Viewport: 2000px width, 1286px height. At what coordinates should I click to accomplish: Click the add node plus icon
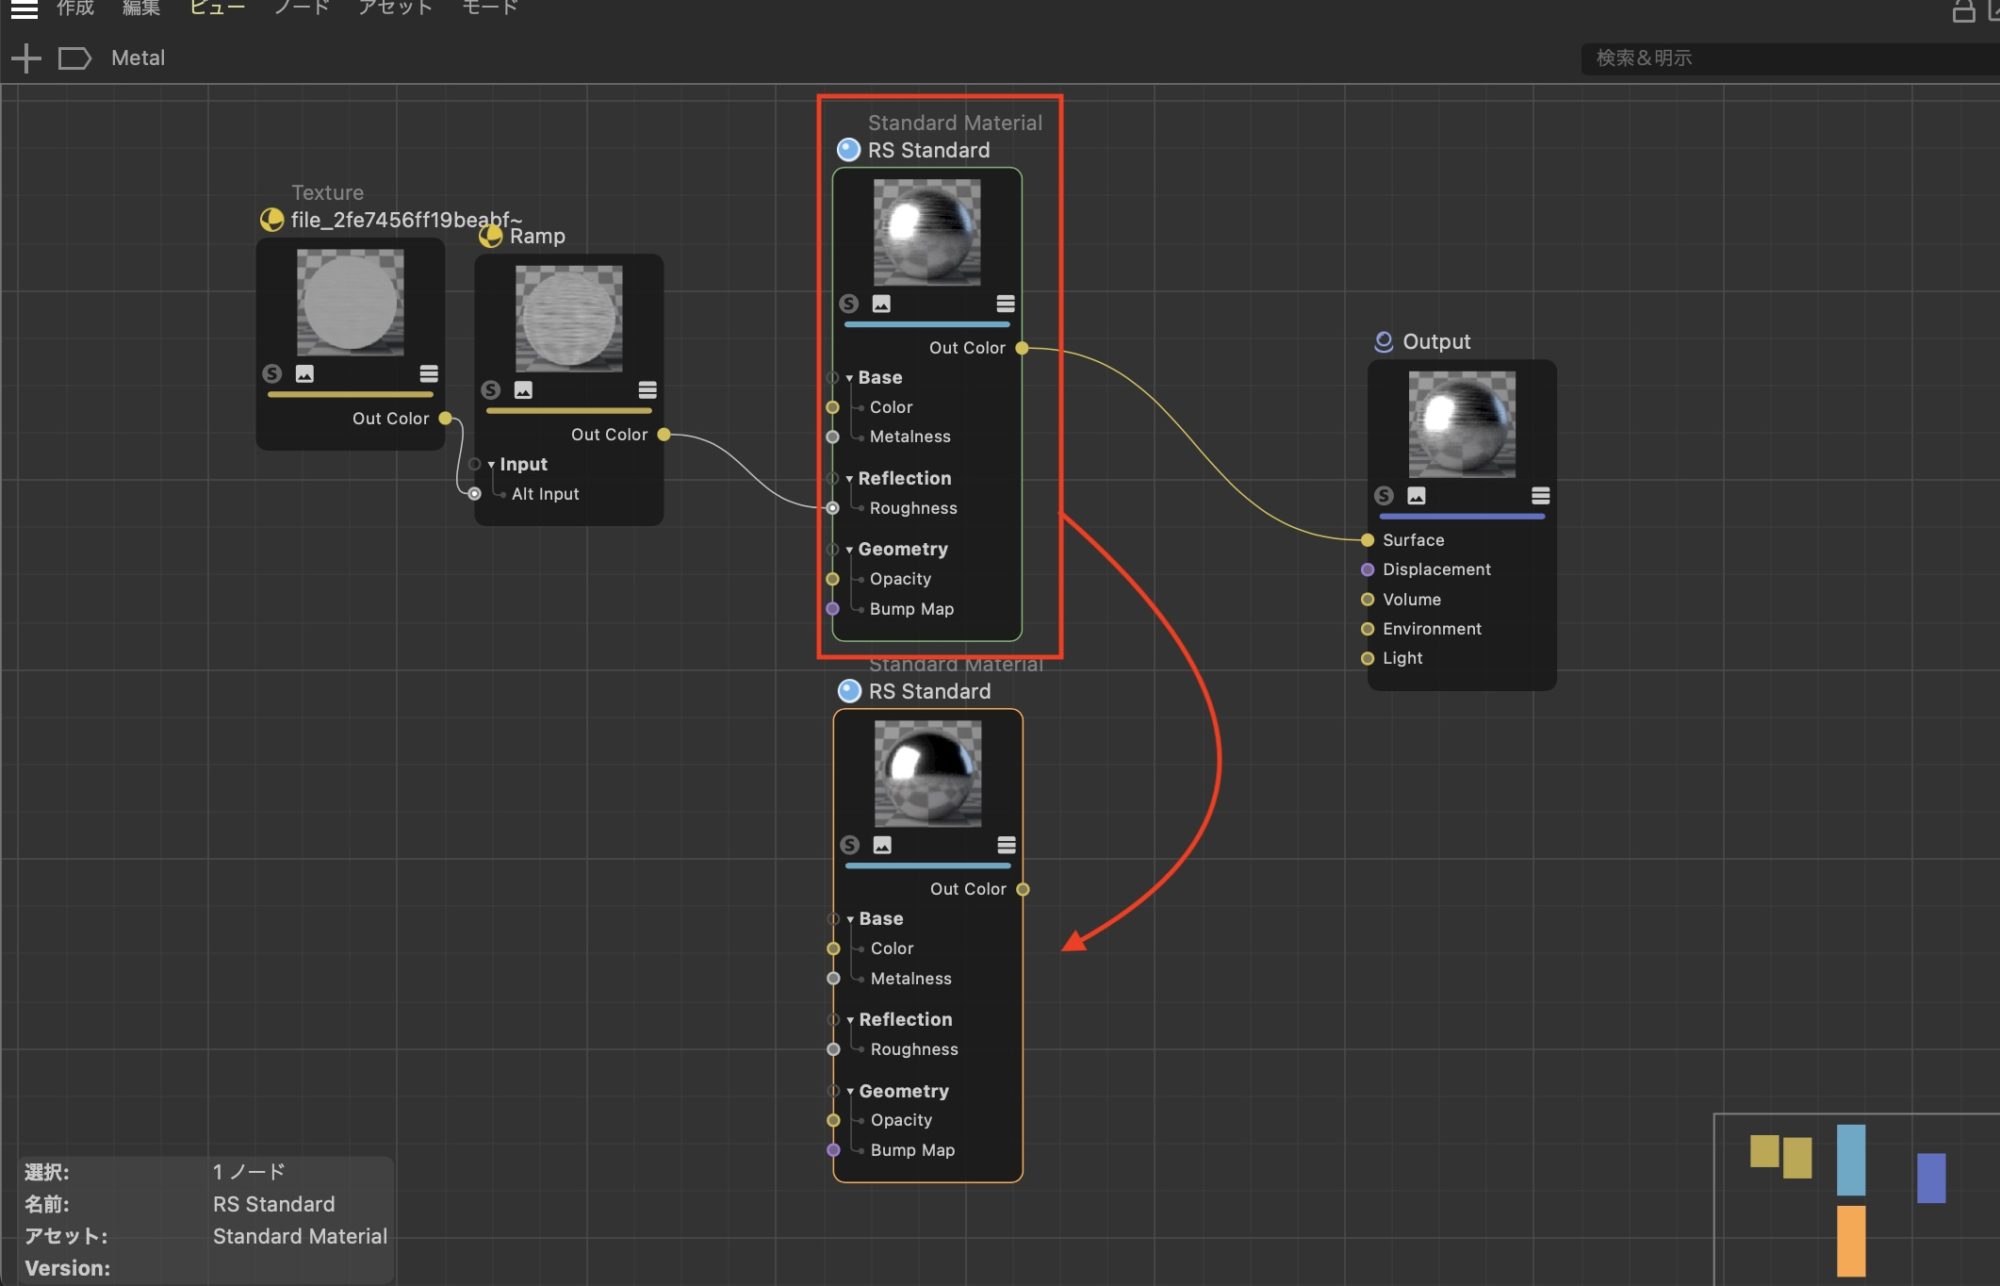click(26, 58)
